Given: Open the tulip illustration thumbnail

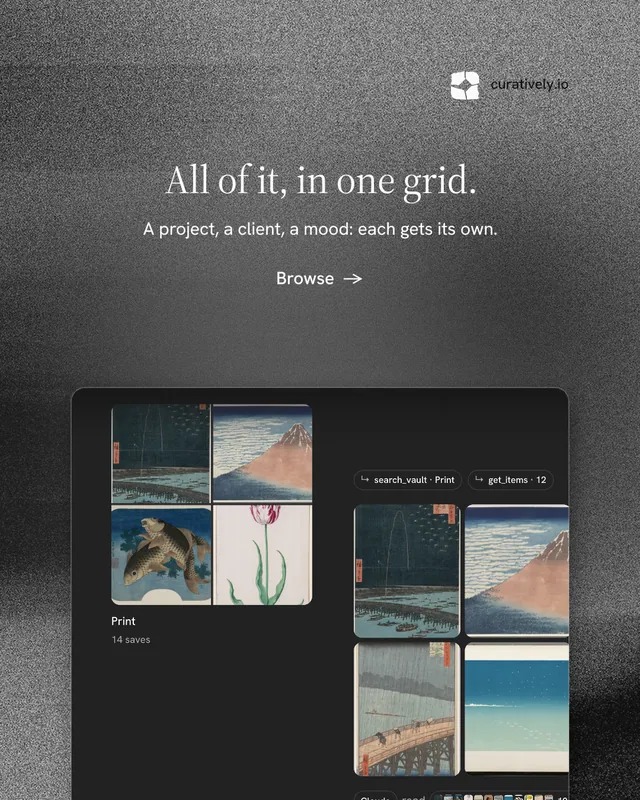Looking at the screenshot, I should pos(262,555).
